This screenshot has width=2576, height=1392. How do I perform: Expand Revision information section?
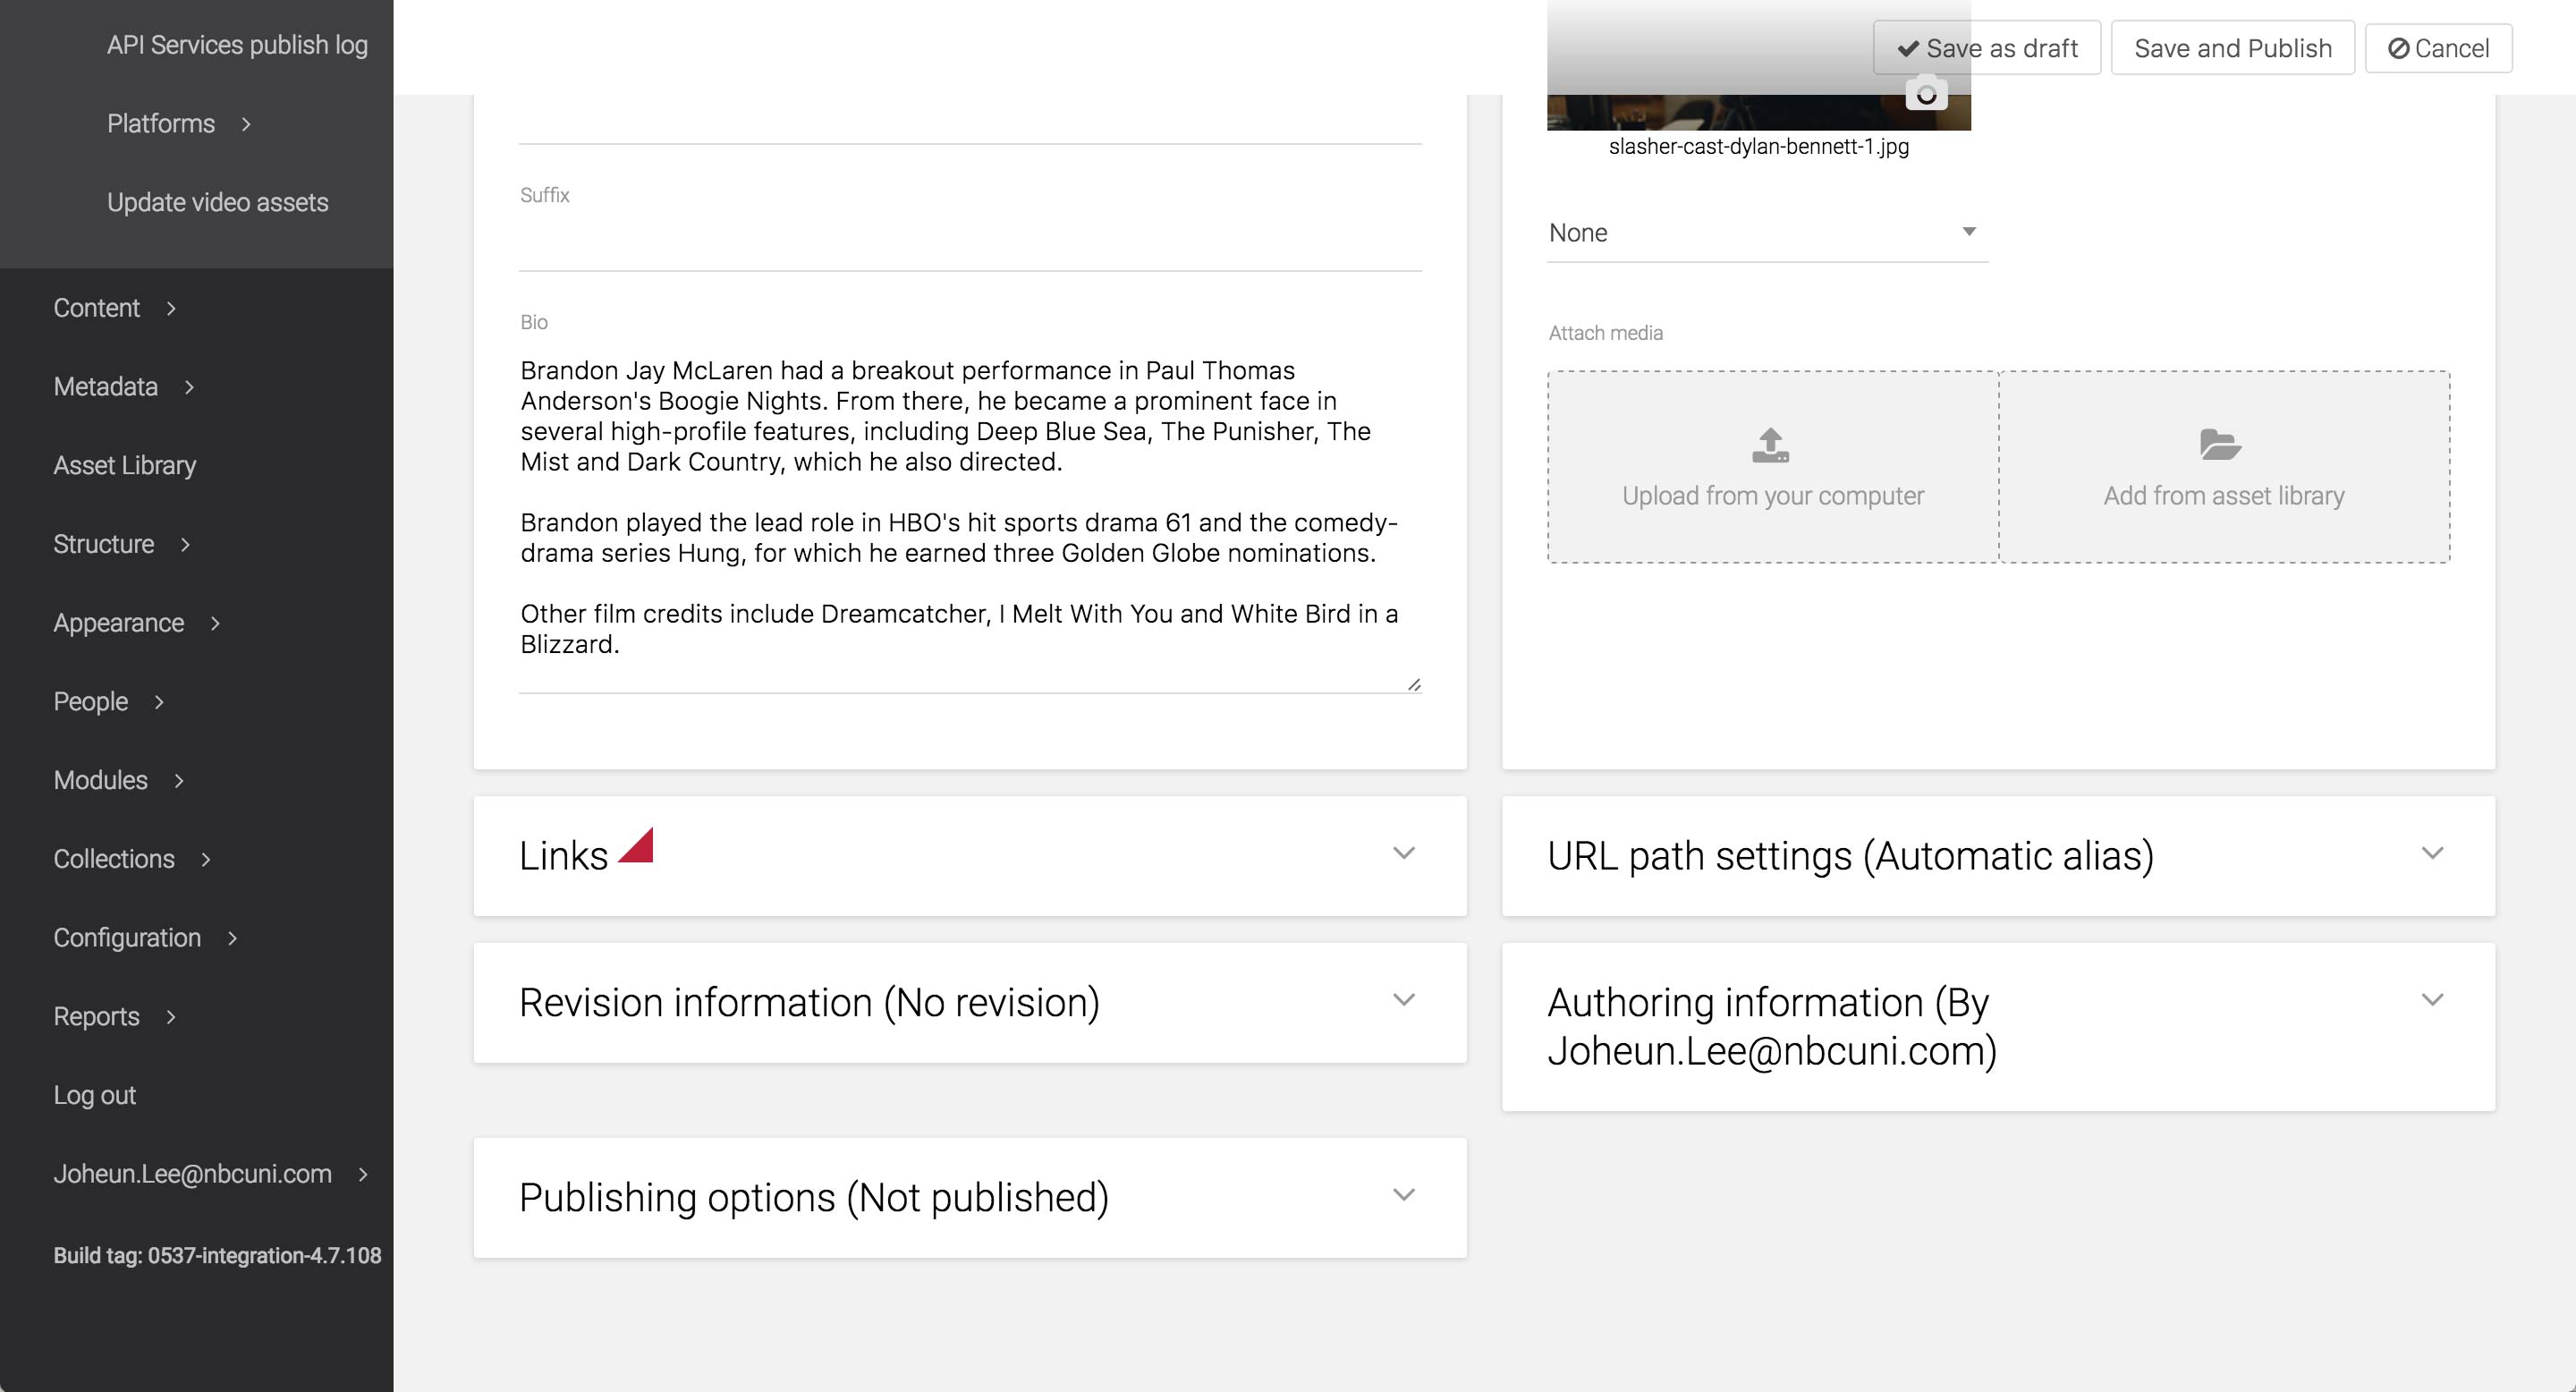coord(1403,1000)
